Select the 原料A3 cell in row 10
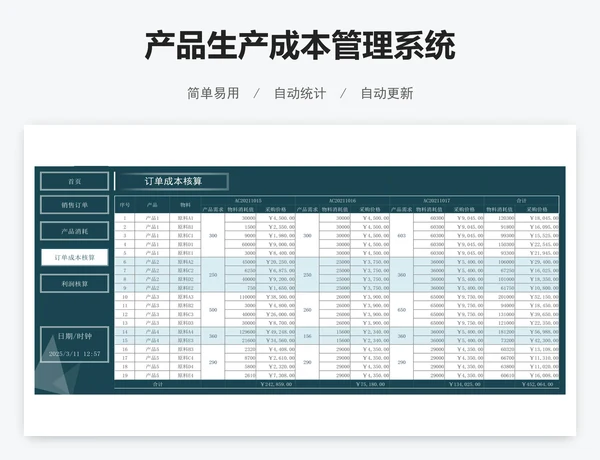This screenshot has width=600, height=460. (x=185, y=297)
